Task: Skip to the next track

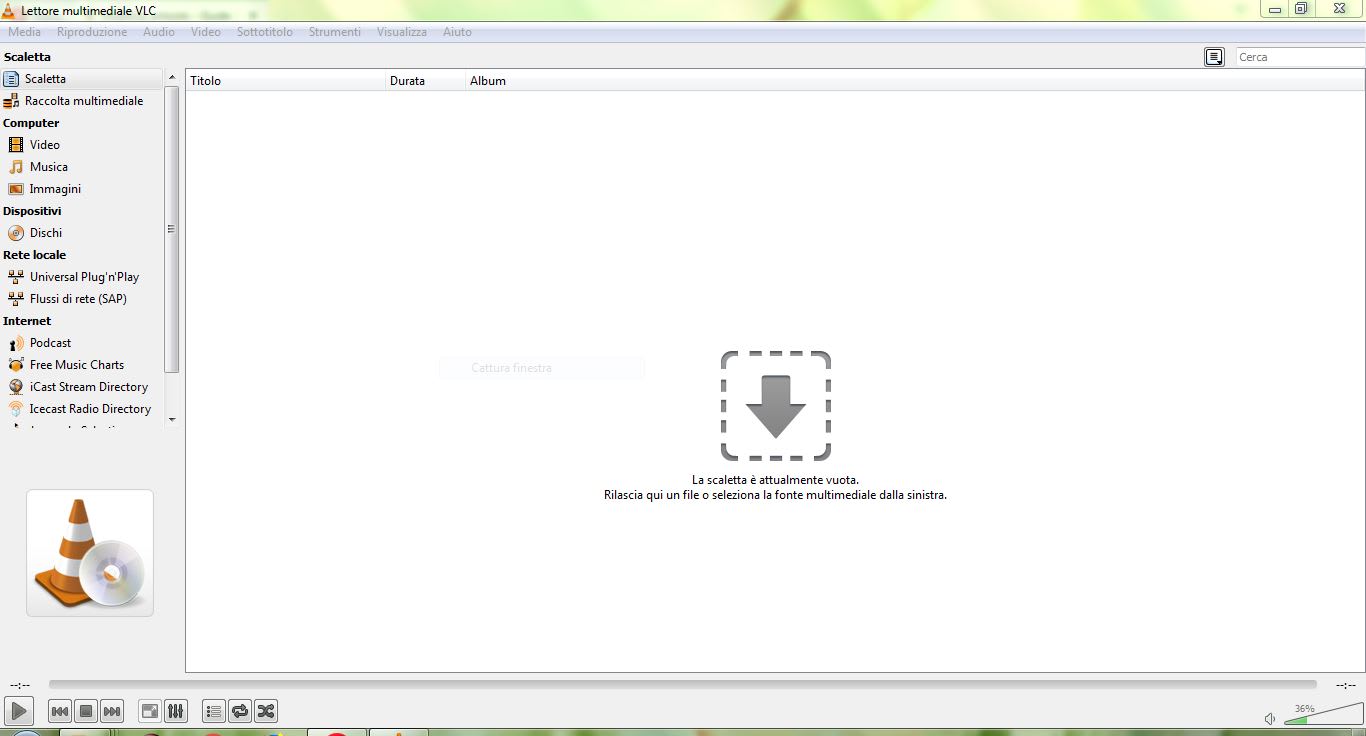Action: click(x=112, y=711)
